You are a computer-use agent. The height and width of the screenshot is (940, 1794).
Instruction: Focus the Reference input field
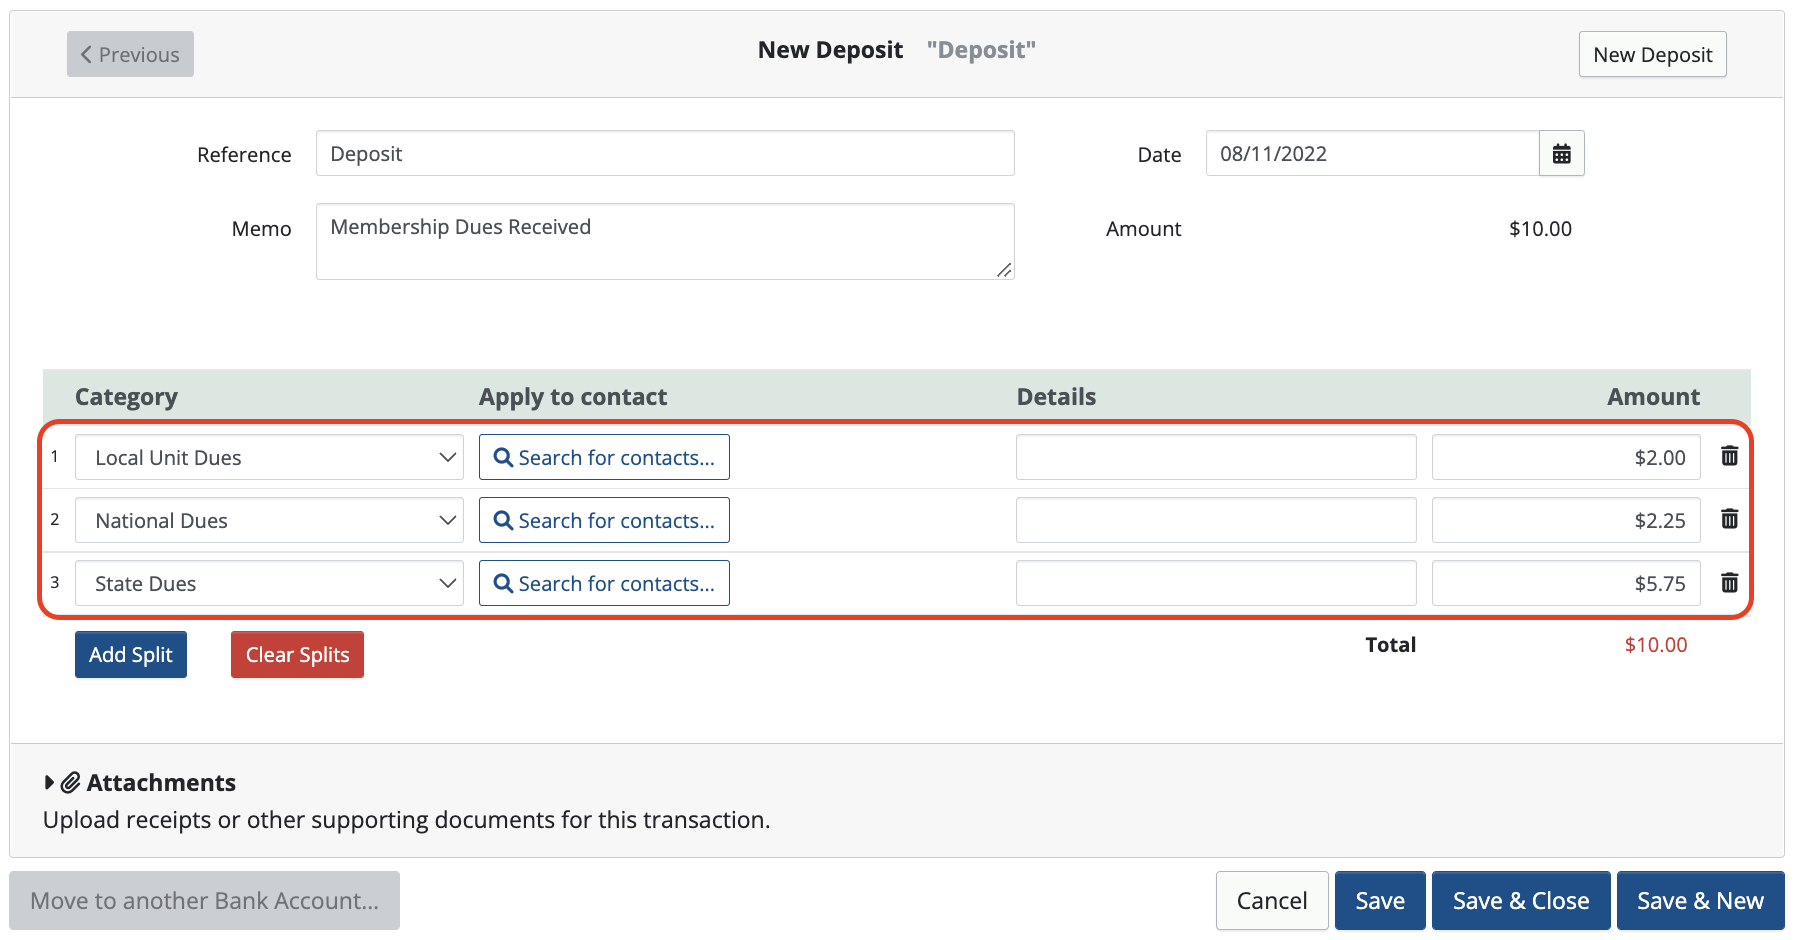tap(665, 153)
